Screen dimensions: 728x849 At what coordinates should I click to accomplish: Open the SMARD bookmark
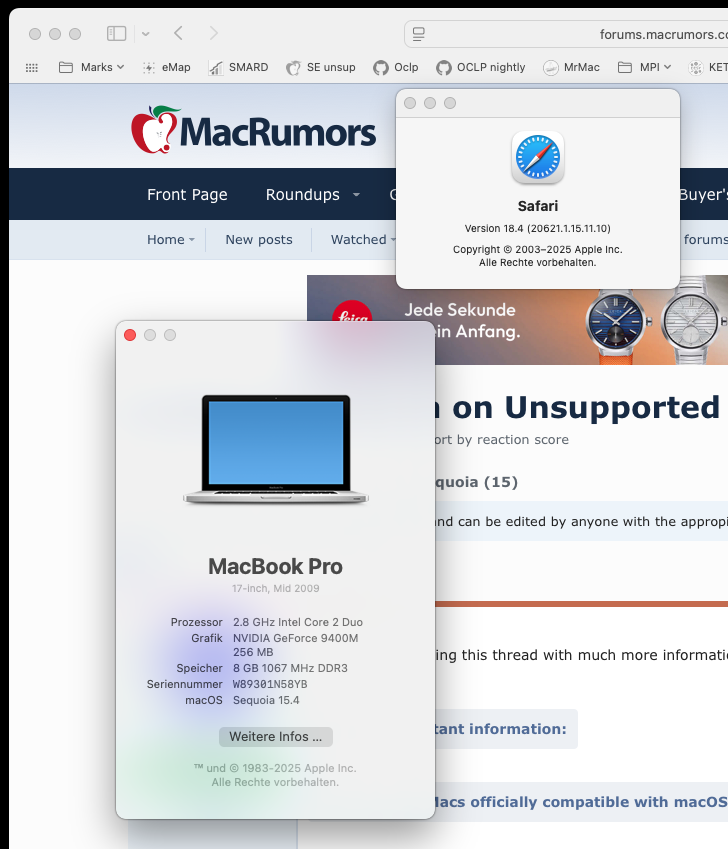[x=239, y=67]
